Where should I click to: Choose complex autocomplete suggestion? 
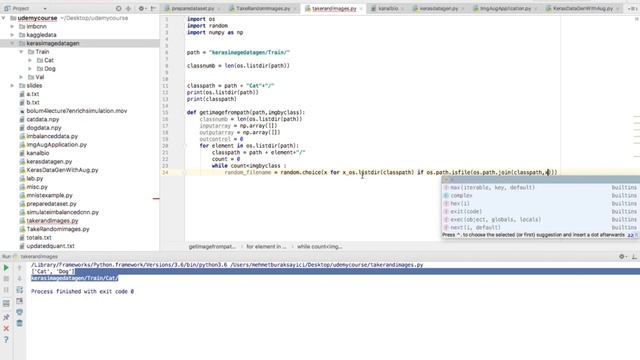540,196
